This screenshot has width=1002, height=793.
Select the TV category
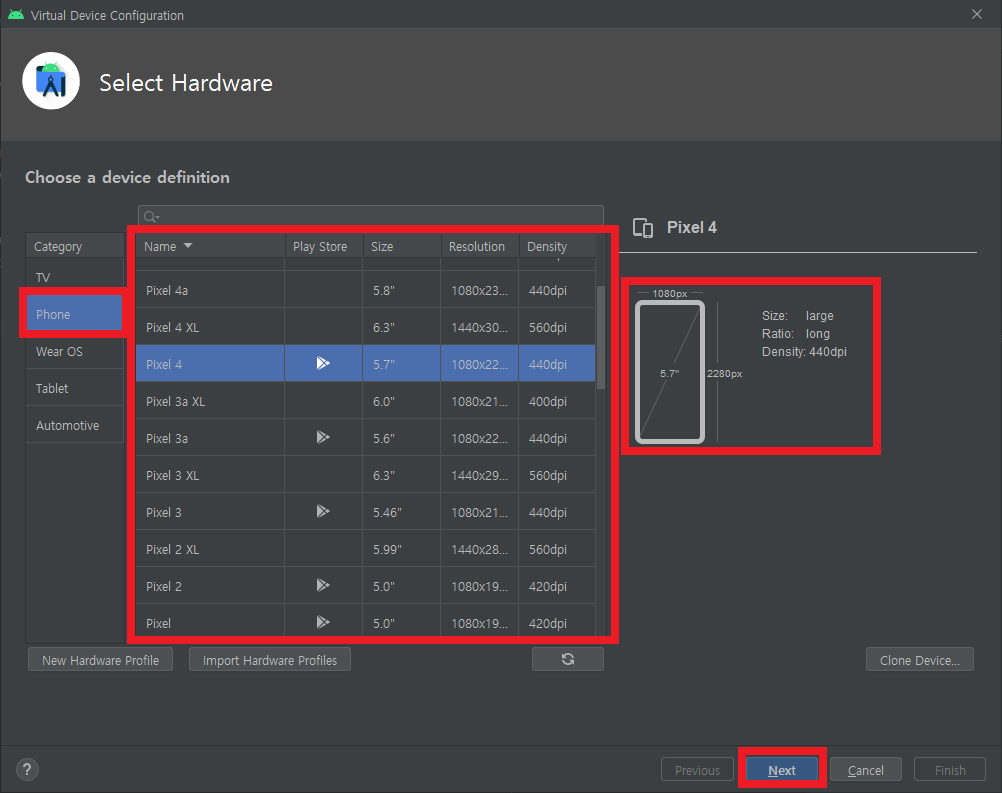click(x=75, y=277)
